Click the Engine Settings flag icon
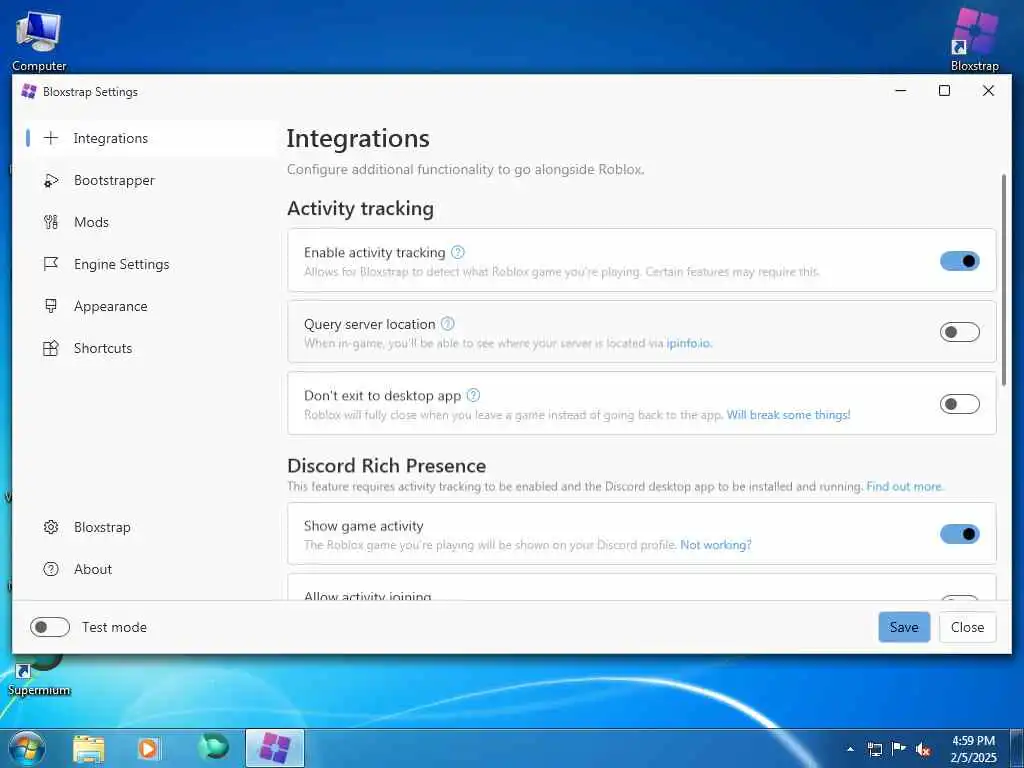1024x768 pixels. click(51, 264)
